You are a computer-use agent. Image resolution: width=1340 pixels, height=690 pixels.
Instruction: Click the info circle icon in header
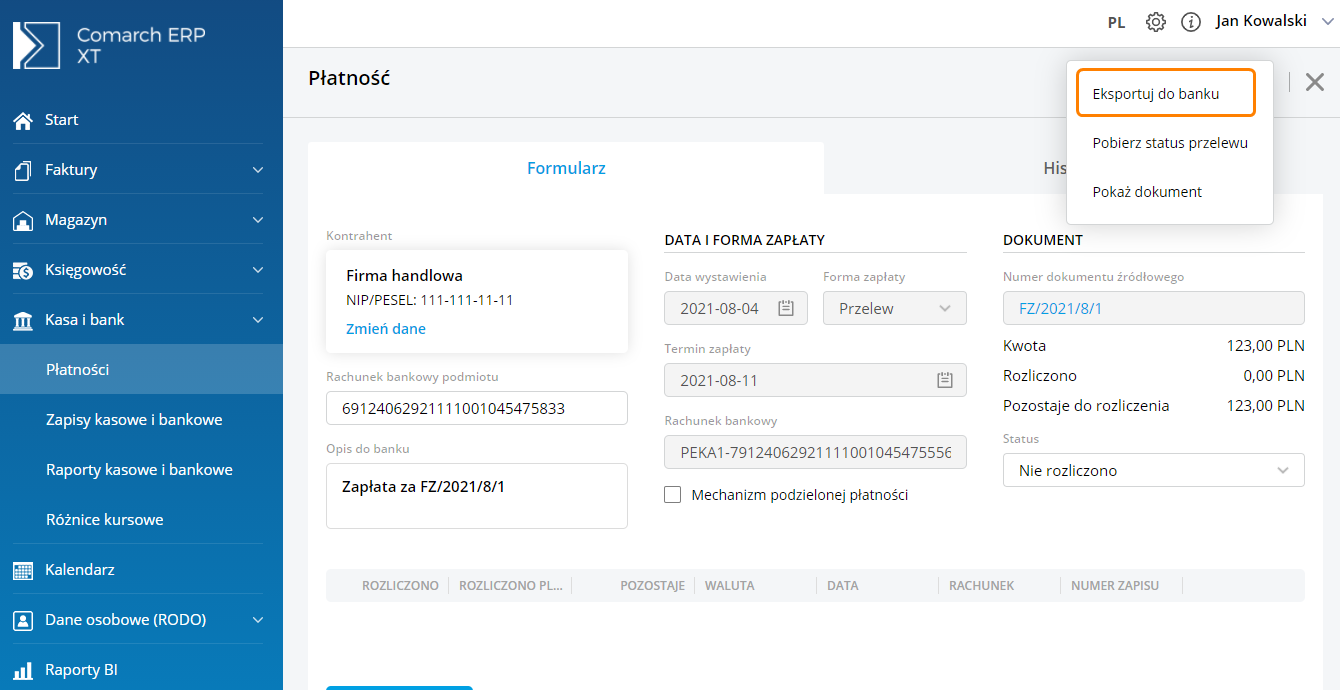pos(1190,22)
